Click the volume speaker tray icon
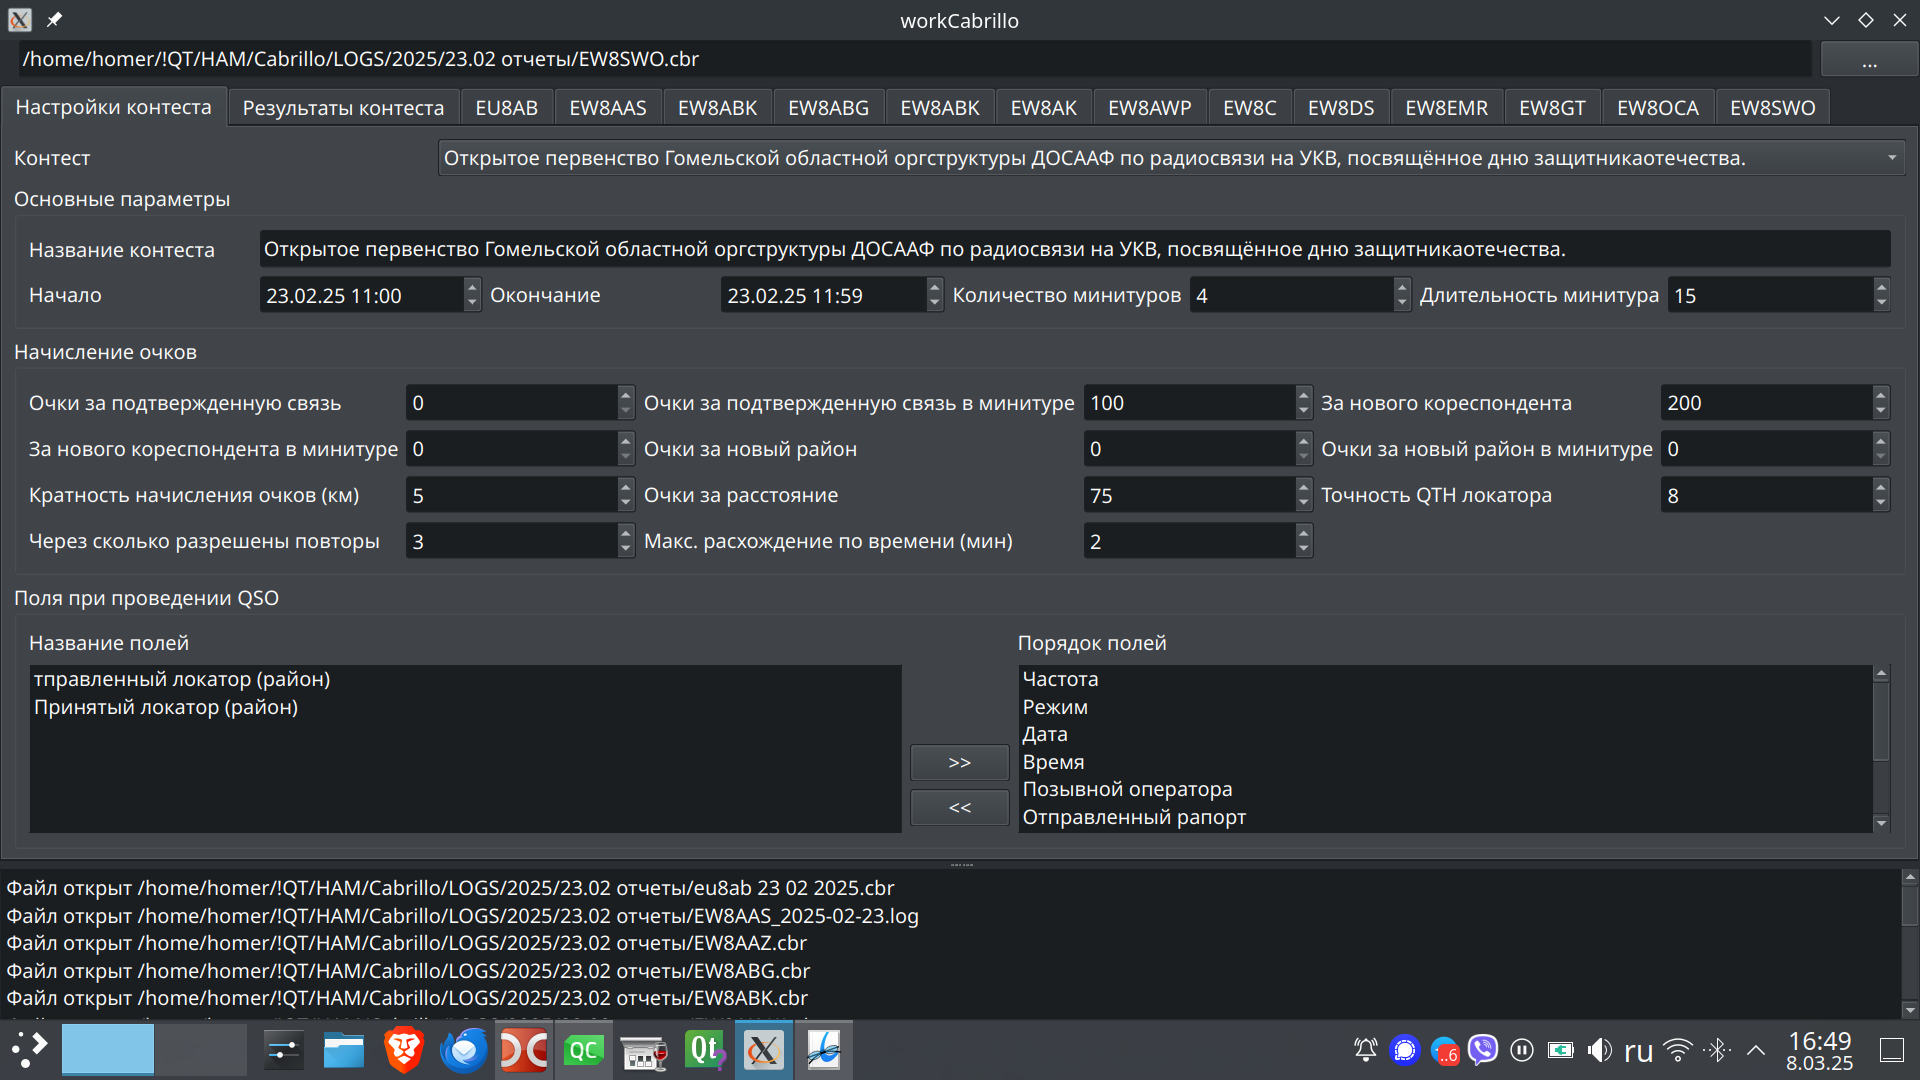Viewport: 1920px width, 1080px height. click(1599, 1050)
